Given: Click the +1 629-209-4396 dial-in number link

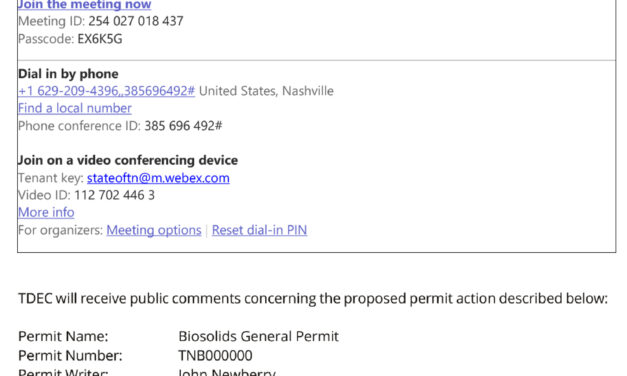Looking at the screenshot, I should point(106,91).
